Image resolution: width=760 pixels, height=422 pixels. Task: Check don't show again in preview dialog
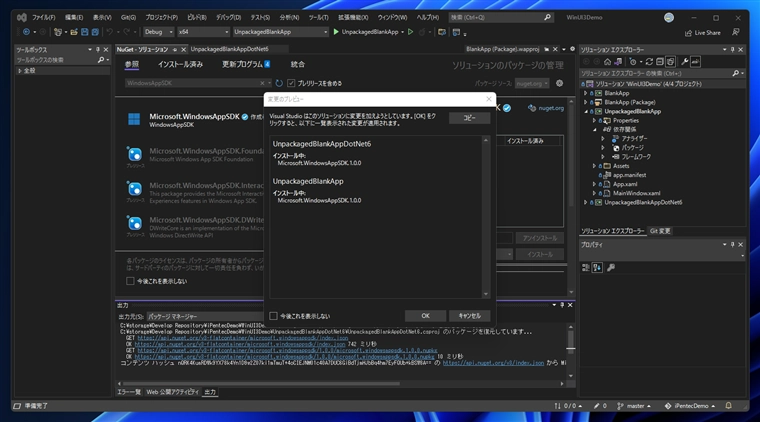(273, 316)
